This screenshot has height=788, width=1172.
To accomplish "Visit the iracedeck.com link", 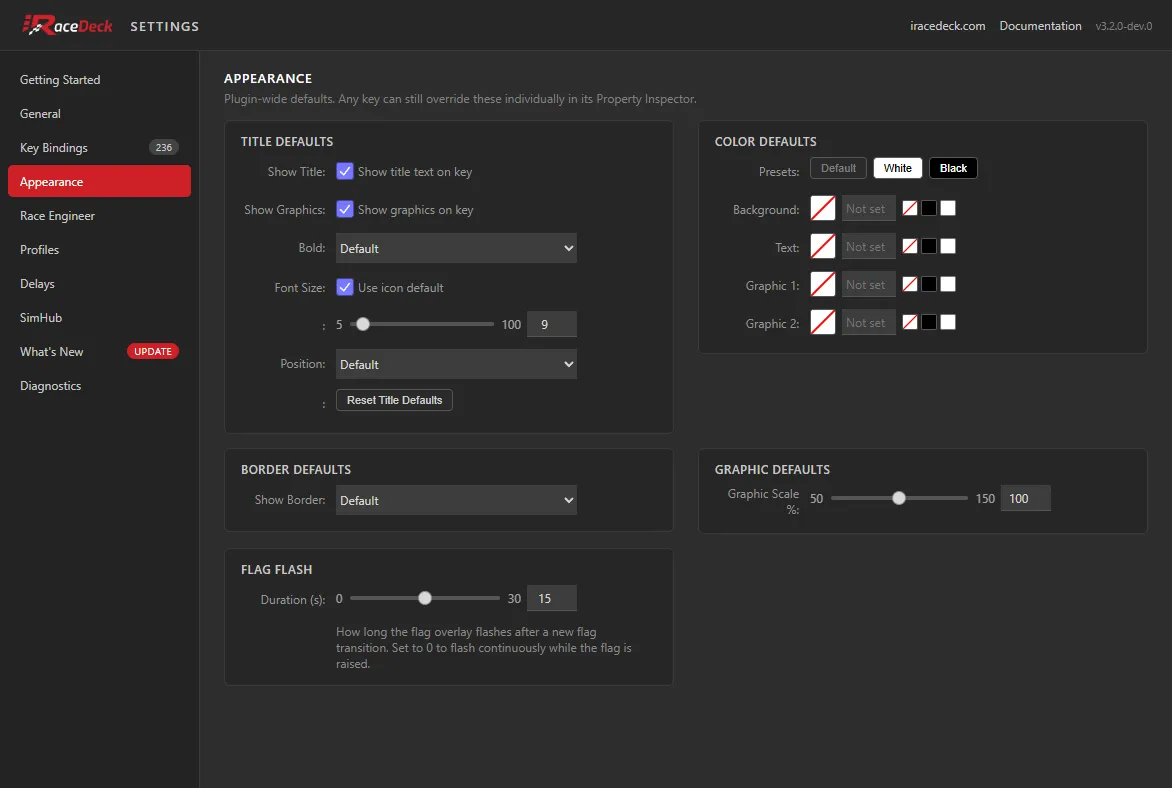I will tap(947, 25).
